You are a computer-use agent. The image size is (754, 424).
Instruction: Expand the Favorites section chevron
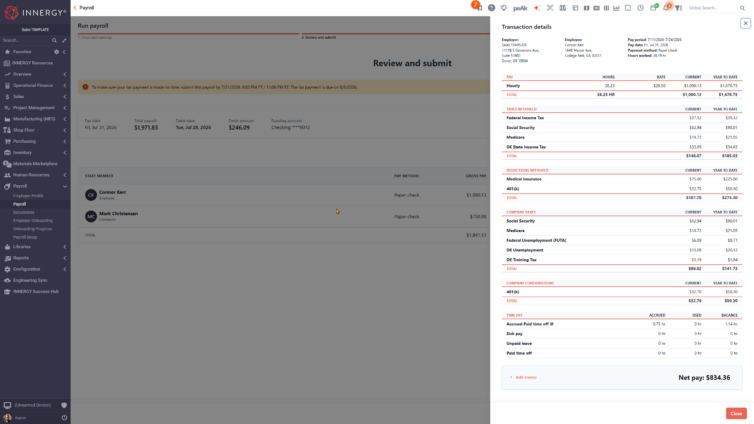64,51
